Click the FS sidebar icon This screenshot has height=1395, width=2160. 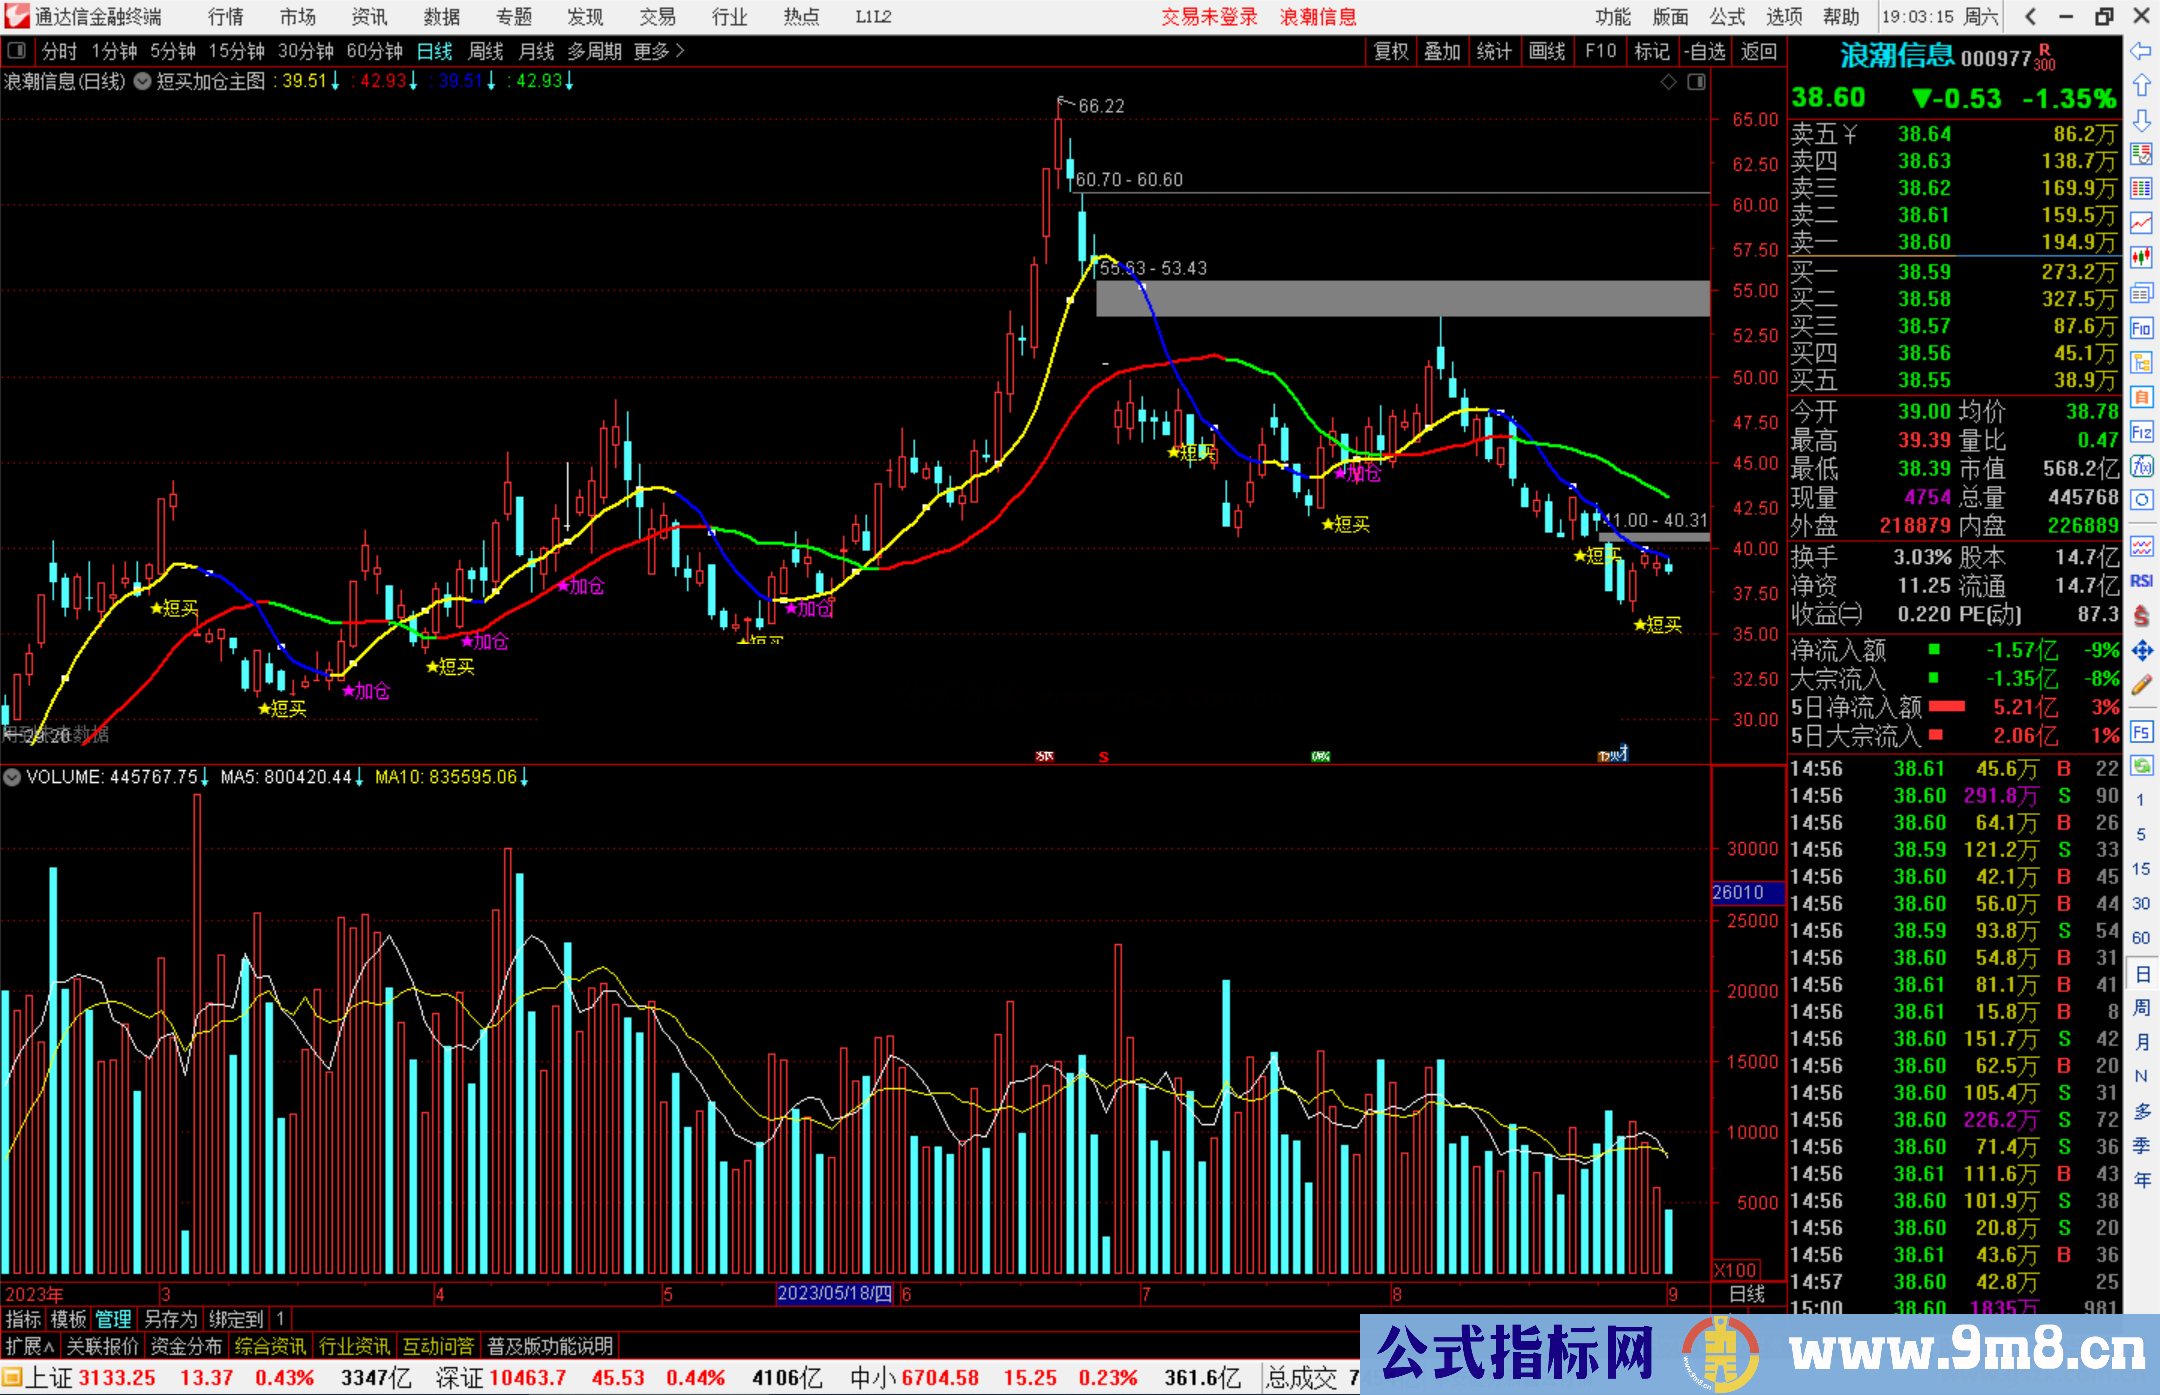click(2141, 732)
